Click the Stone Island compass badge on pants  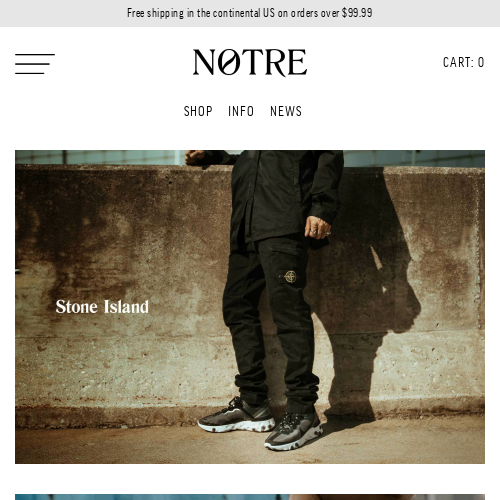tap(290, 277)
